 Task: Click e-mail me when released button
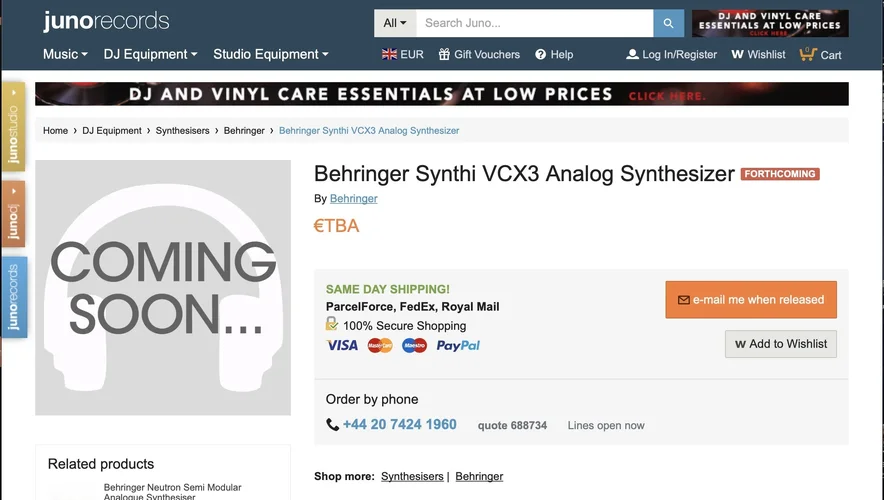tap(751, 299)
